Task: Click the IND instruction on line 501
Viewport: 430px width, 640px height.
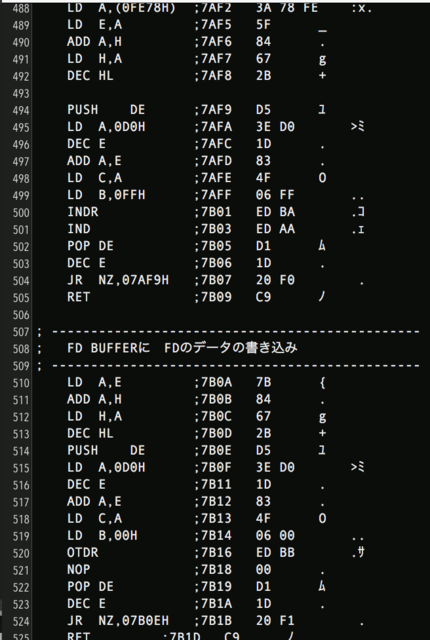Action: [x=79, y=229]
